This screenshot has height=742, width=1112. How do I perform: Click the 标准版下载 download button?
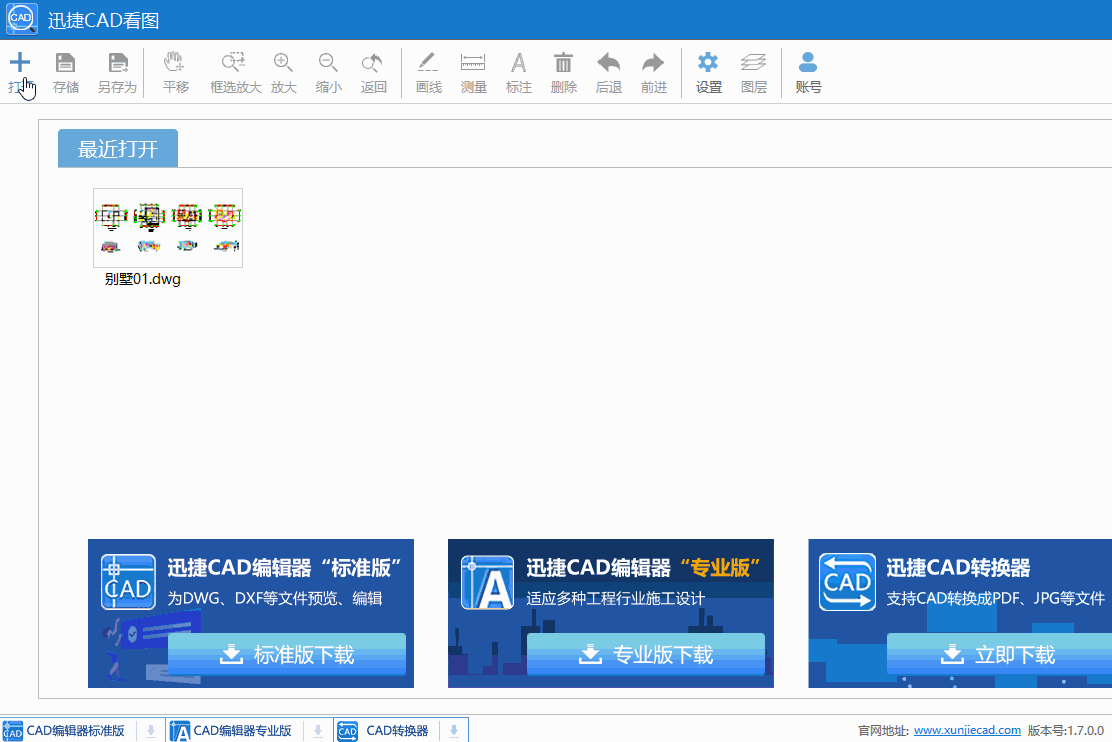(x=287, y=654)
